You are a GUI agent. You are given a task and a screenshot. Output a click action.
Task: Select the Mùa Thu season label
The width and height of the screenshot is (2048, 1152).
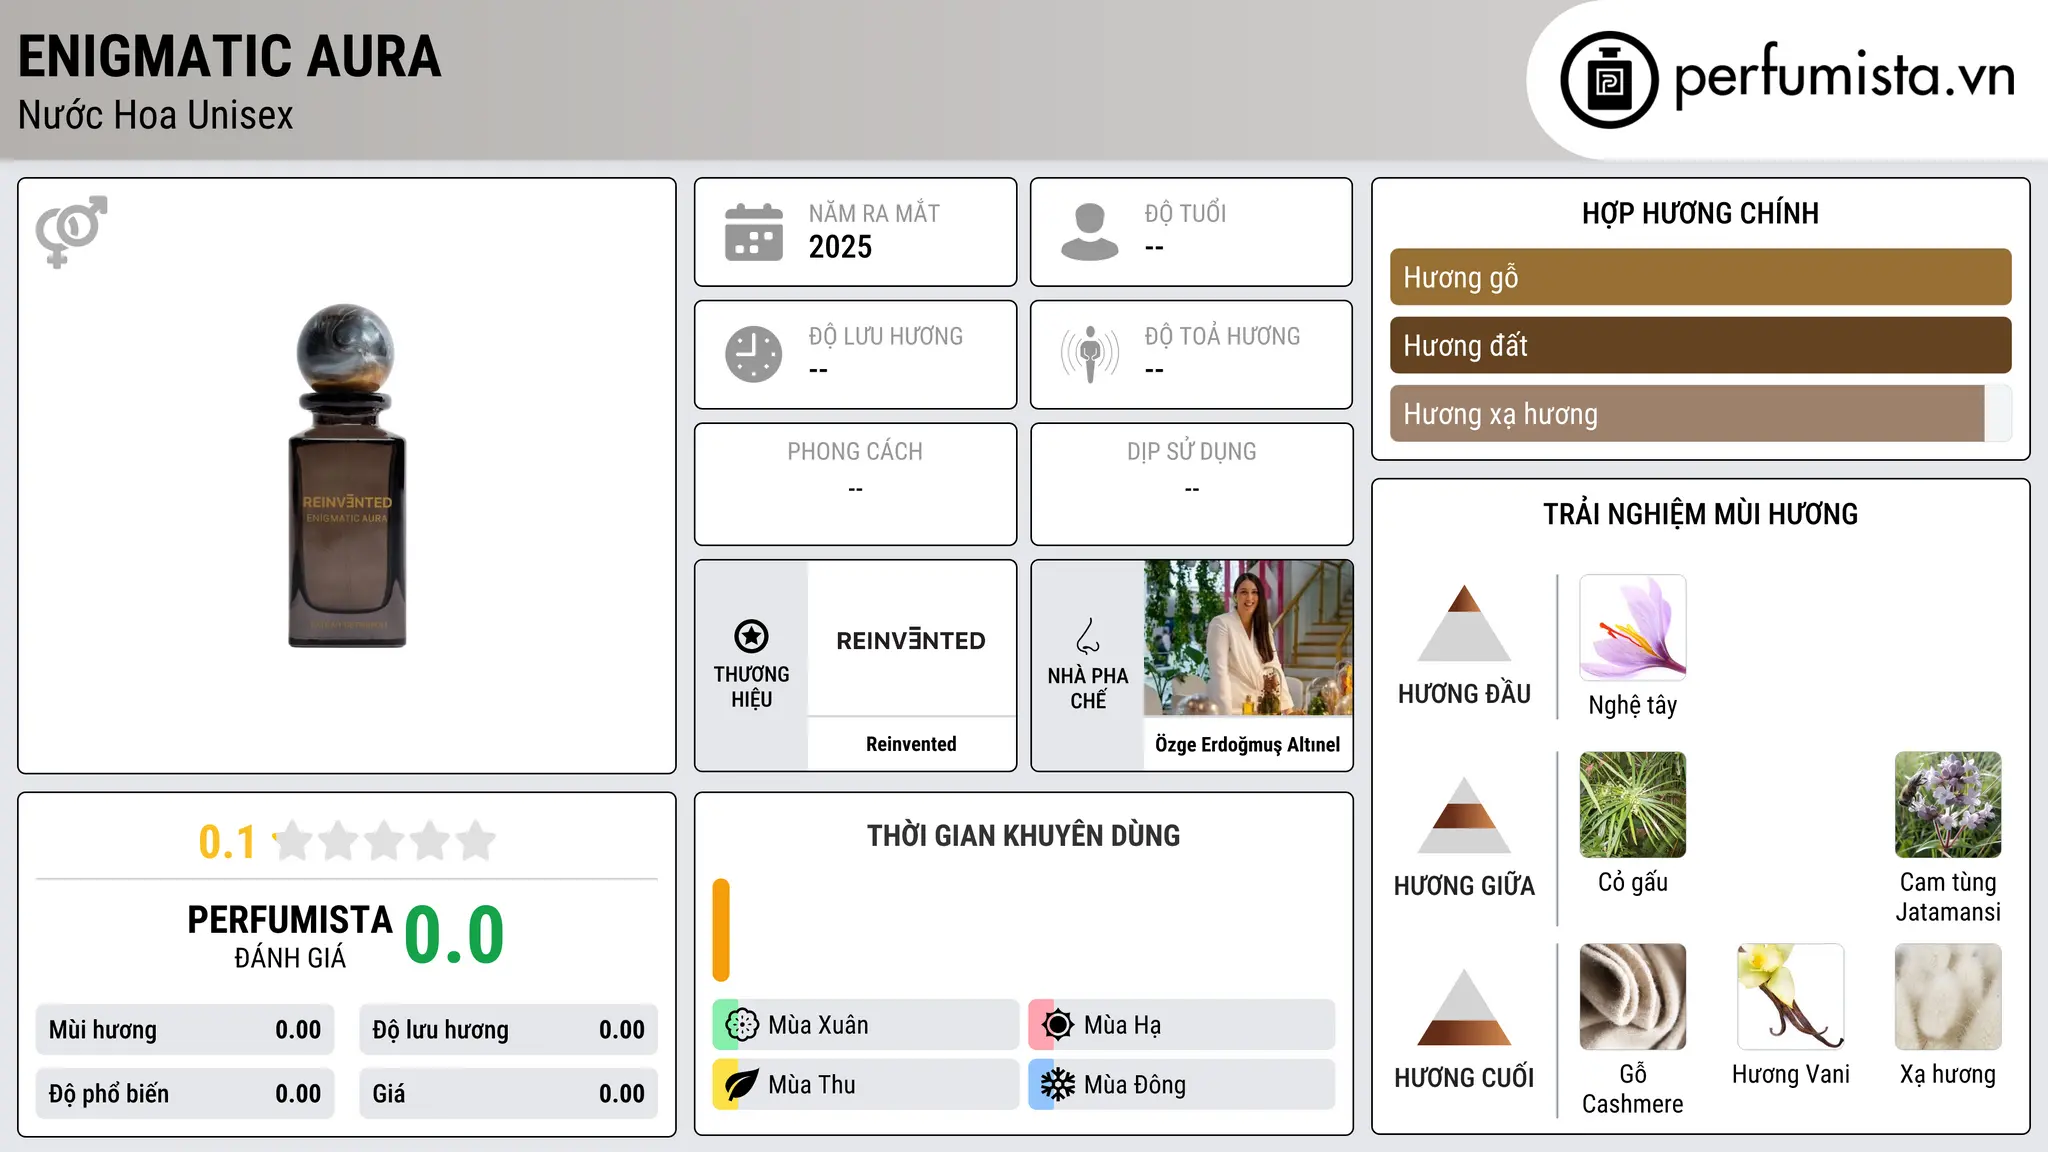(812, 1085)
